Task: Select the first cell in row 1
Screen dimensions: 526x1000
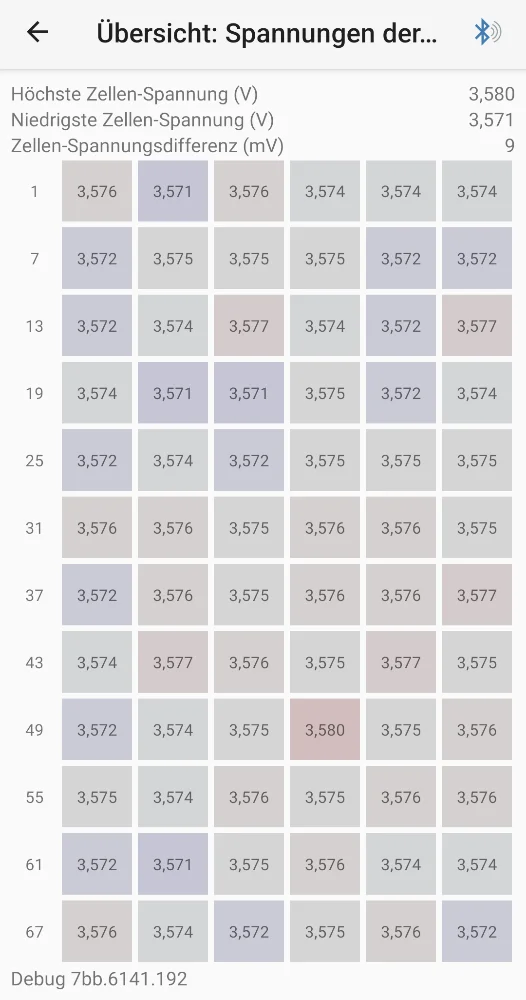Action: pyautogui.click(x=97, y=191)
